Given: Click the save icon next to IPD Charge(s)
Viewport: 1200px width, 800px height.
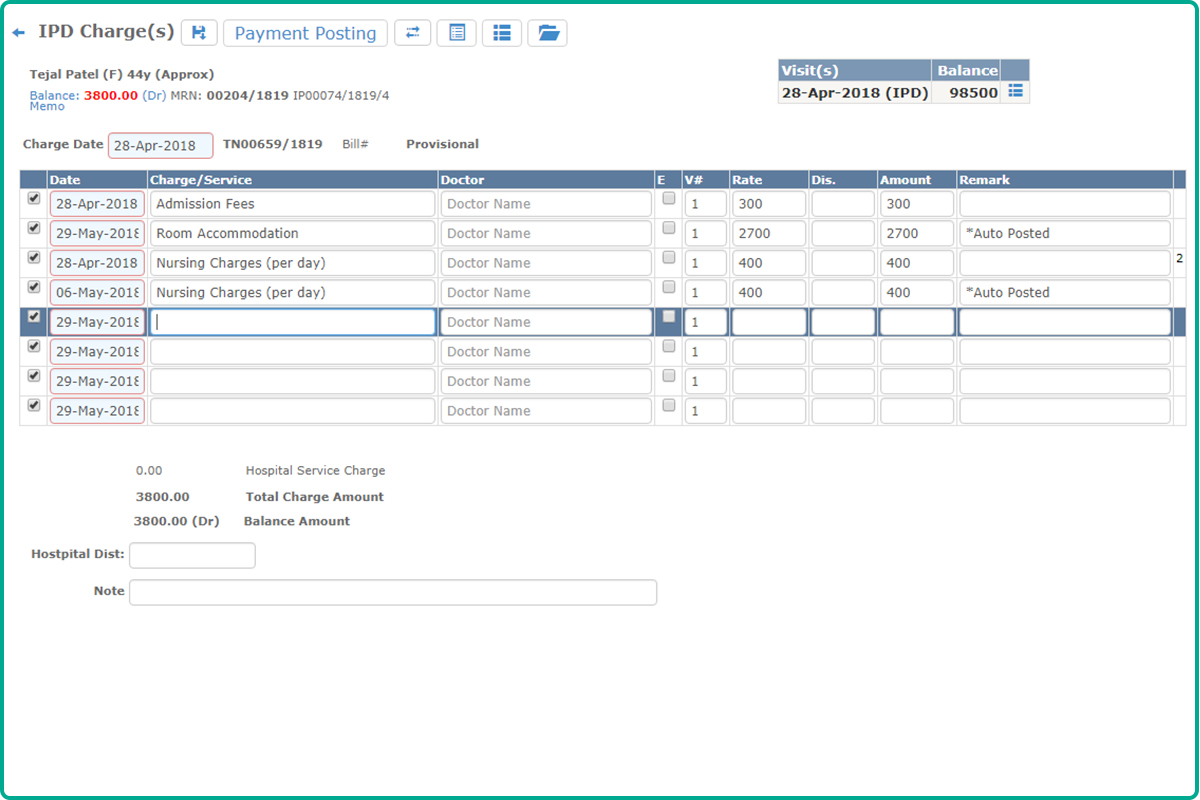Looking at the screenshot, I should [x=199, y=33].
